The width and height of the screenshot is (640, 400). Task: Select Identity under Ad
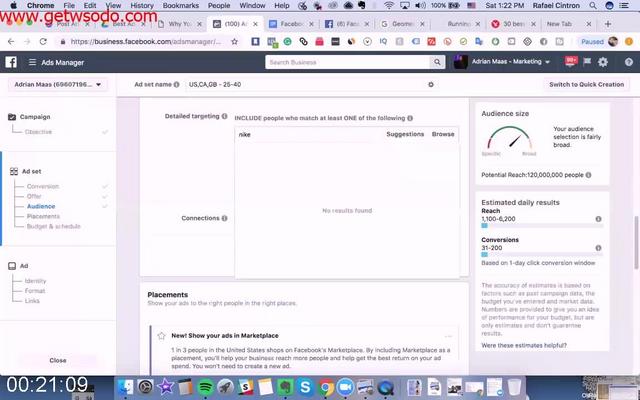tap(36, 281)
